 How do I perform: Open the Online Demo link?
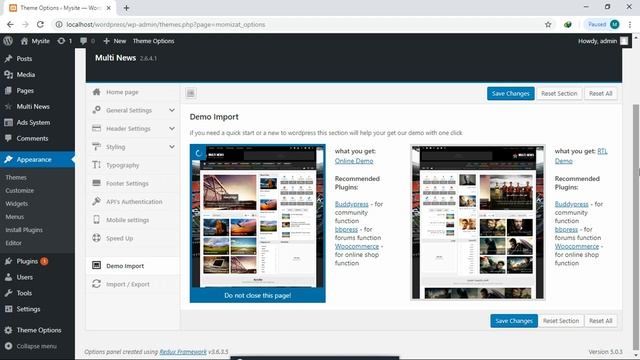click(354, 161)
